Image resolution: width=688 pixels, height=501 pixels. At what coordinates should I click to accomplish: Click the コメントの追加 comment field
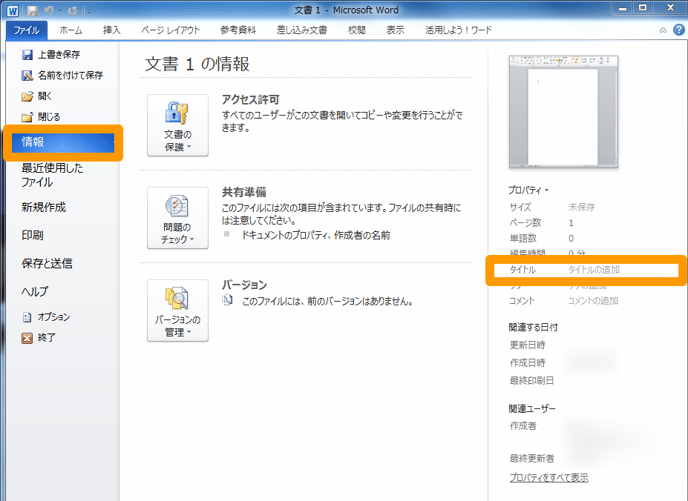[593, 301]
